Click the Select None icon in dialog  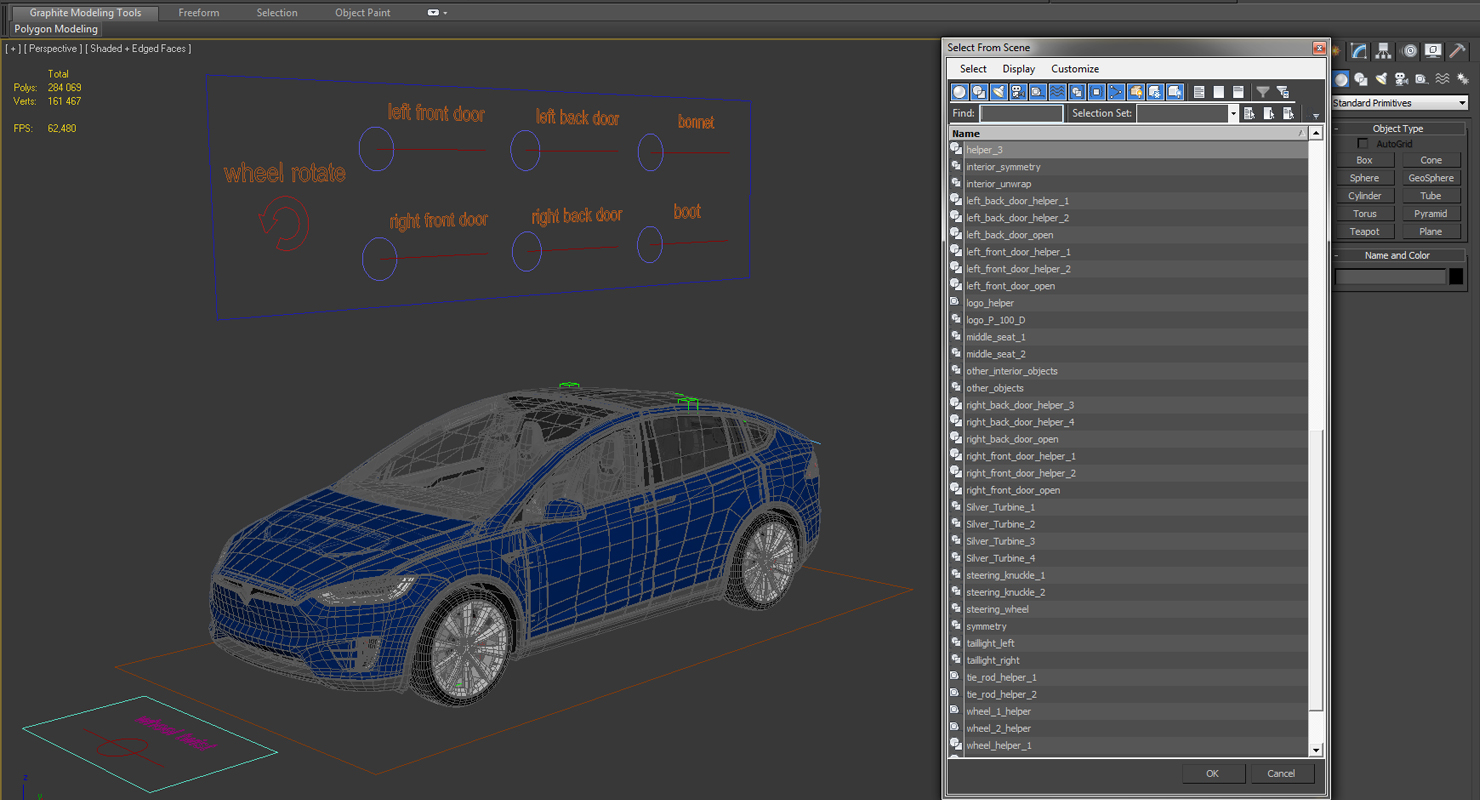click(1219, 92)
